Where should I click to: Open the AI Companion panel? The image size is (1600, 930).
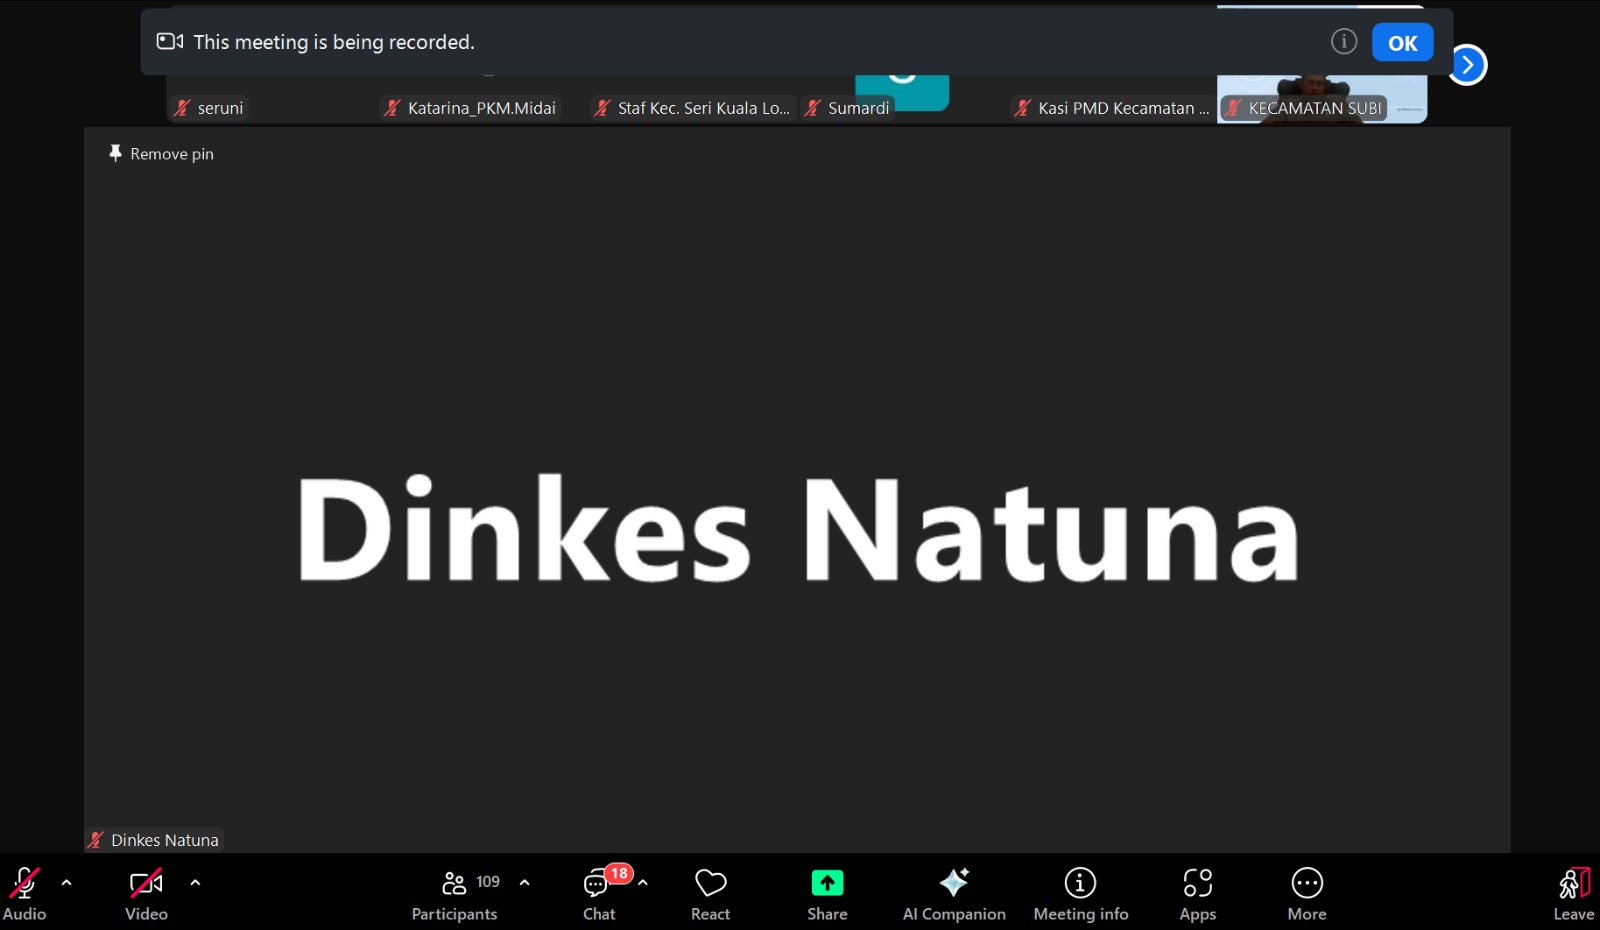pos(953,893)
